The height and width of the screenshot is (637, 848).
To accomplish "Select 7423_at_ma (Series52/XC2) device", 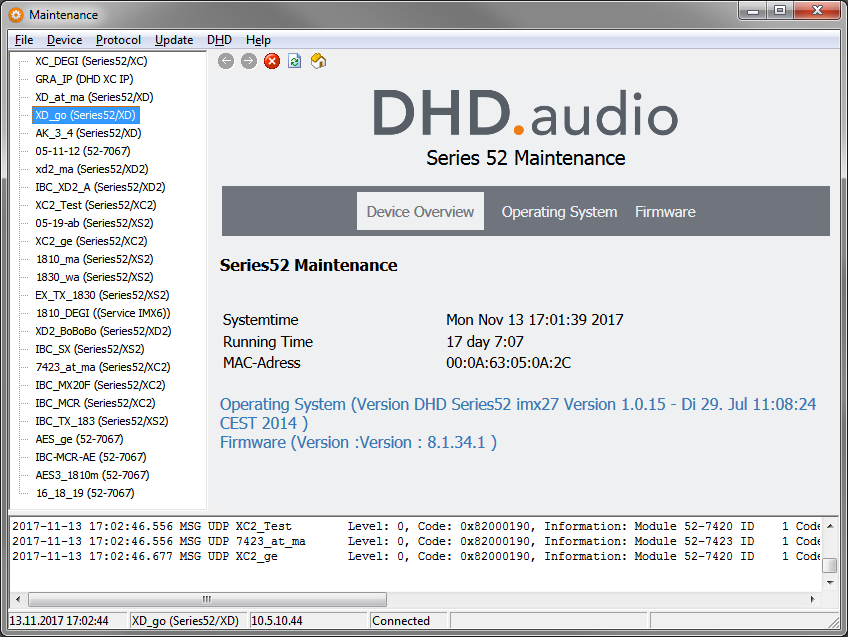I will click(103, 367).
